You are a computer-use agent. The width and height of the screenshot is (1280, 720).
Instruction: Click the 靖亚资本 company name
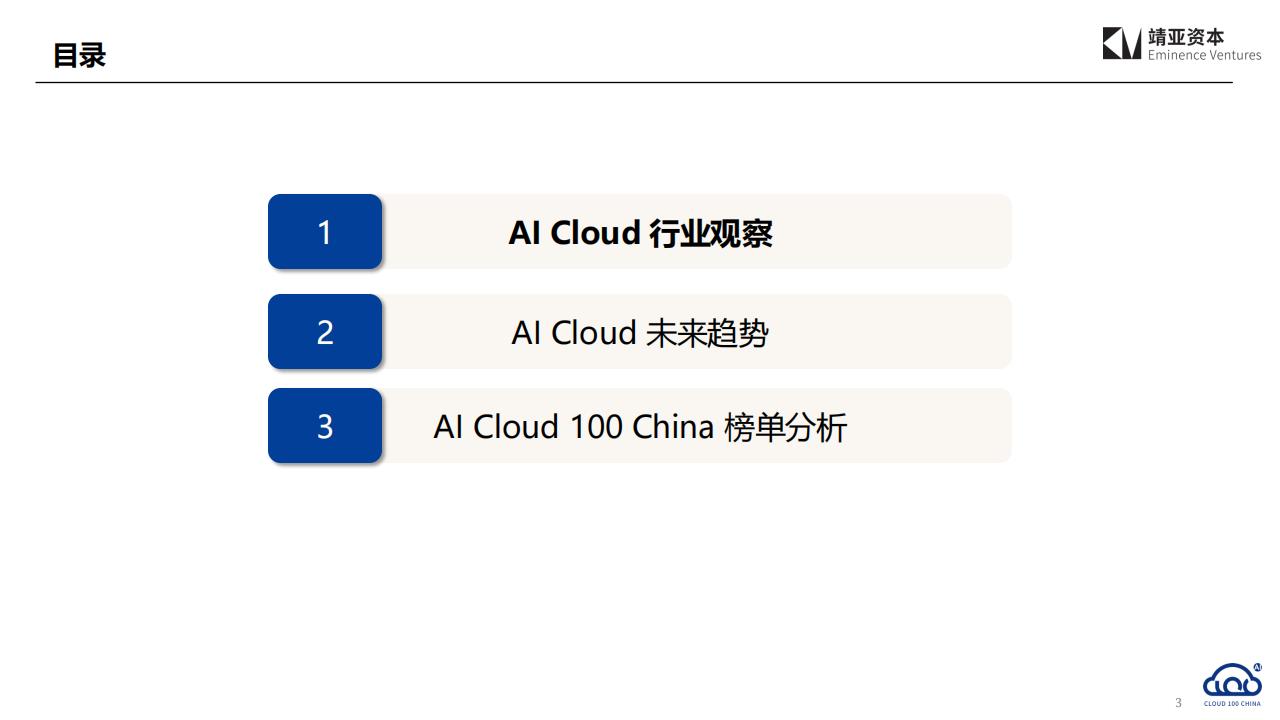tap(1186, 37)
